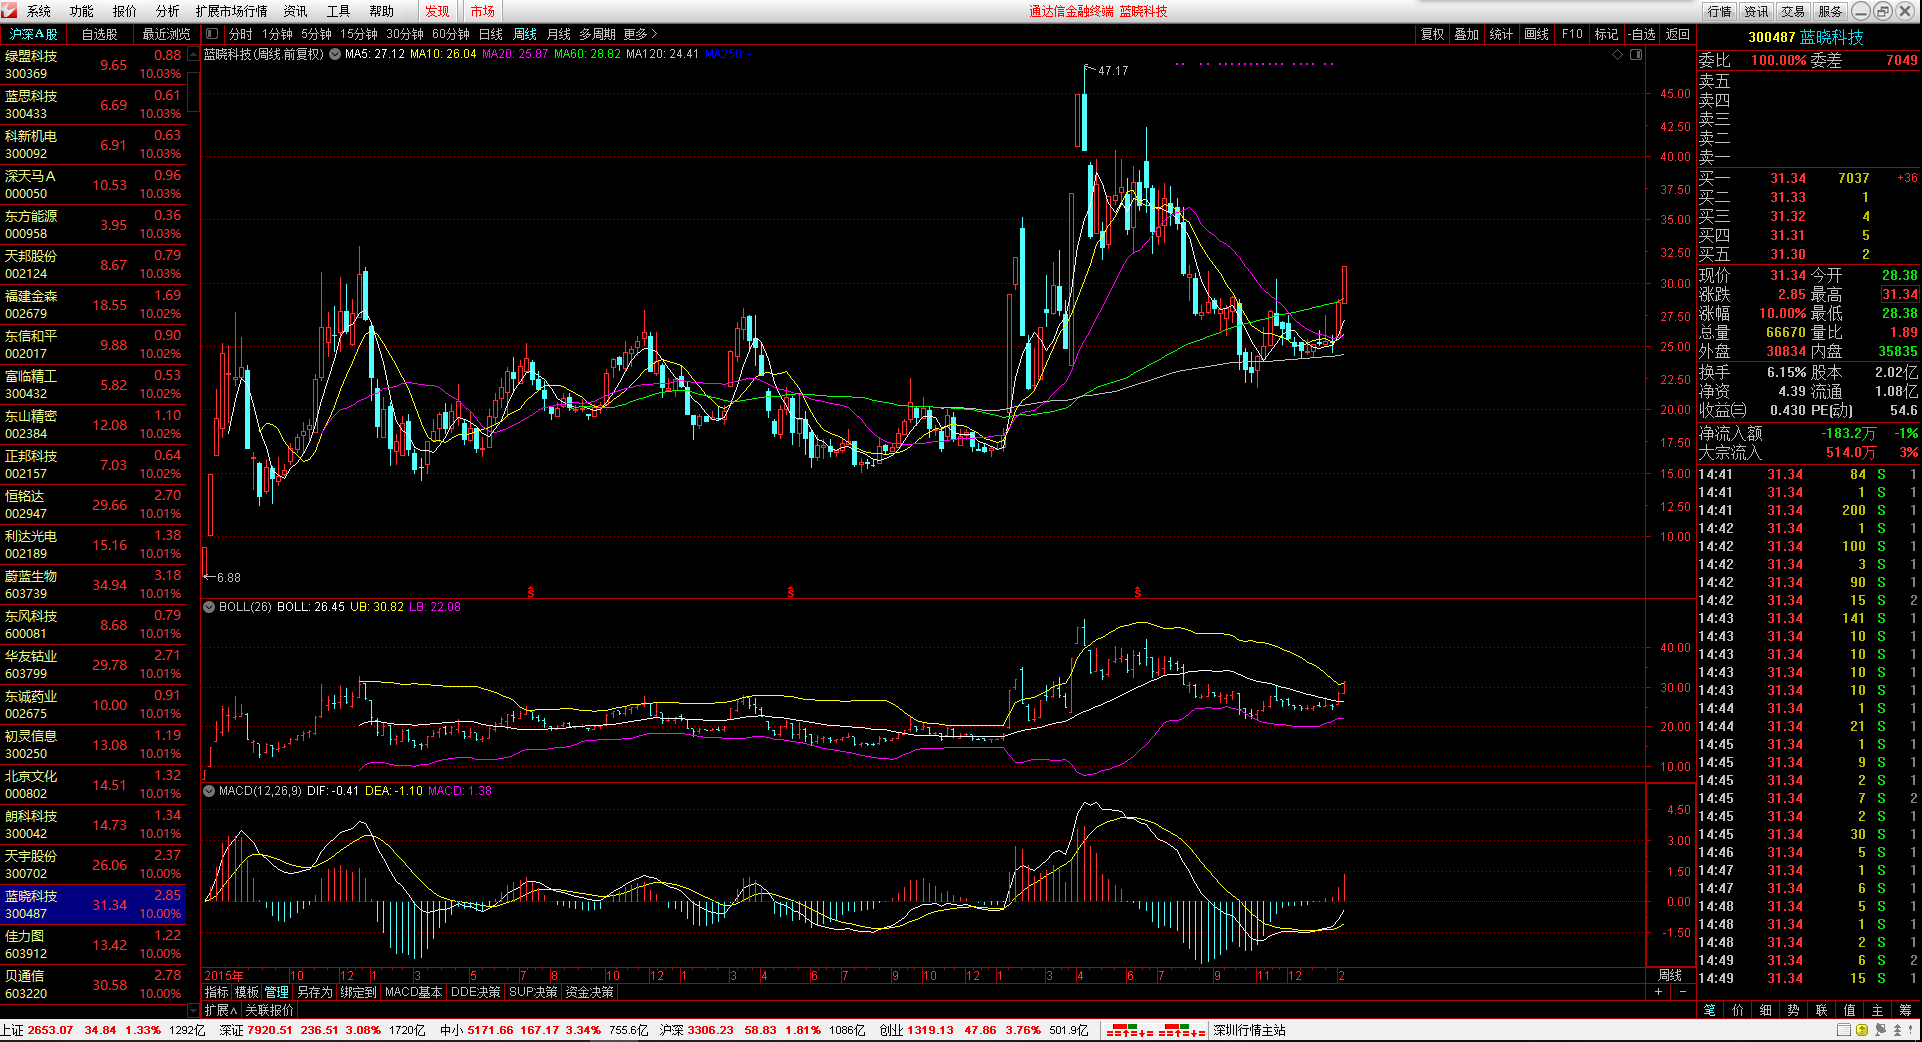Open the 分析 menu
The image size is (1922, 1042).
[x=167, y=11]
